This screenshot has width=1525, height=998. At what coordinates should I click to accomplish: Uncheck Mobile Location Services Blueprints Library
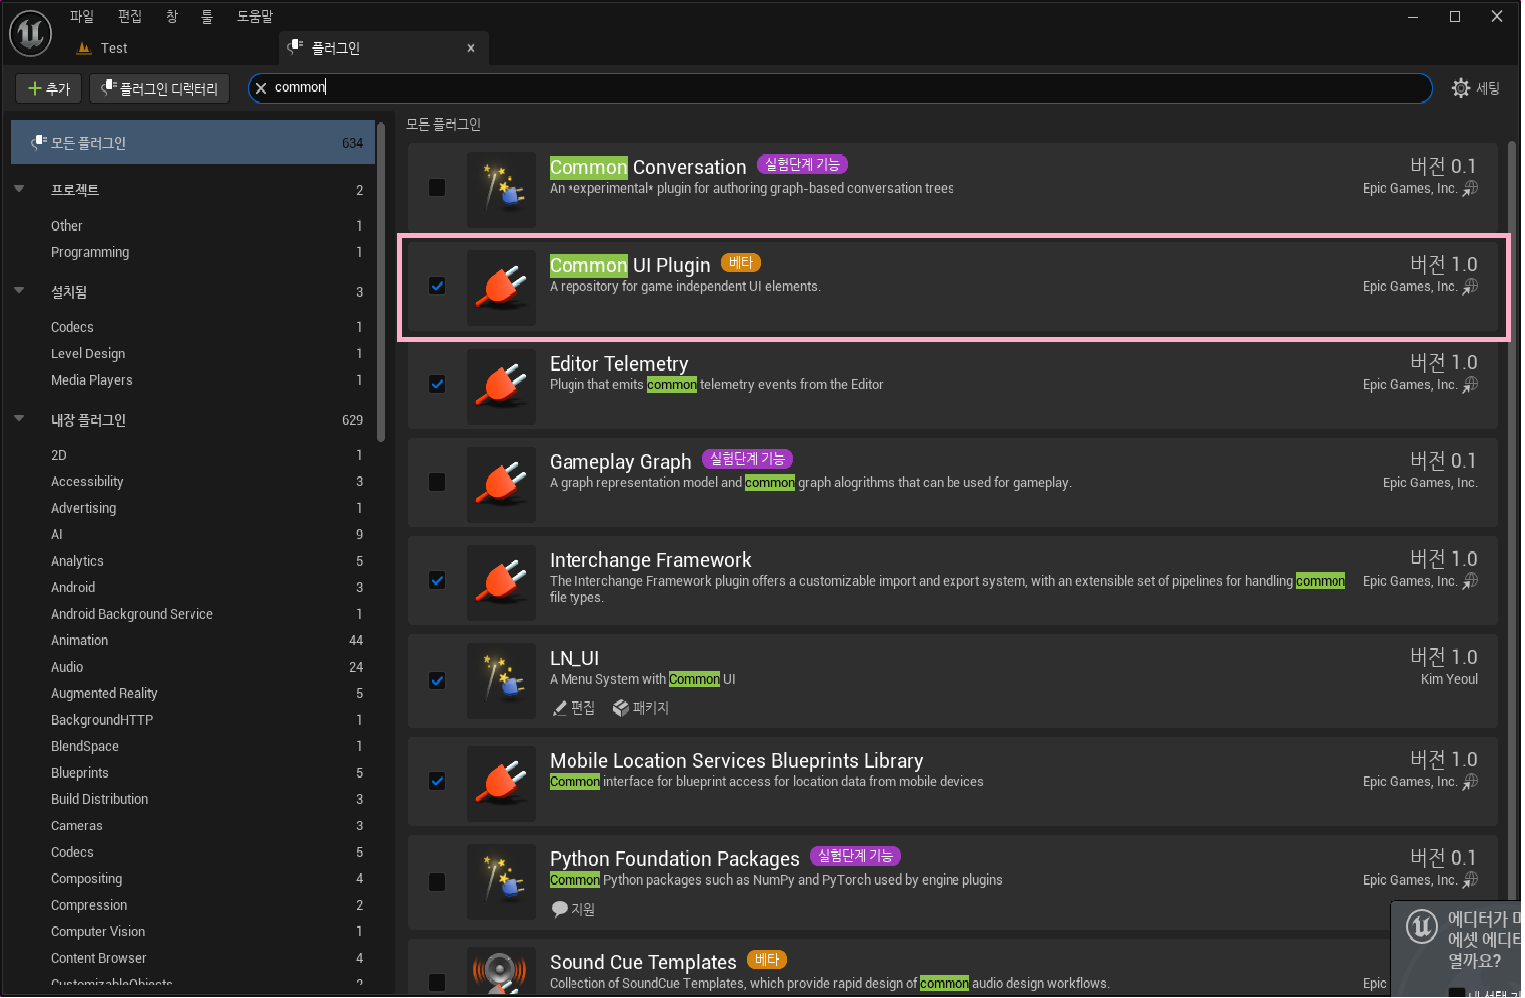(x=437, y=781)
